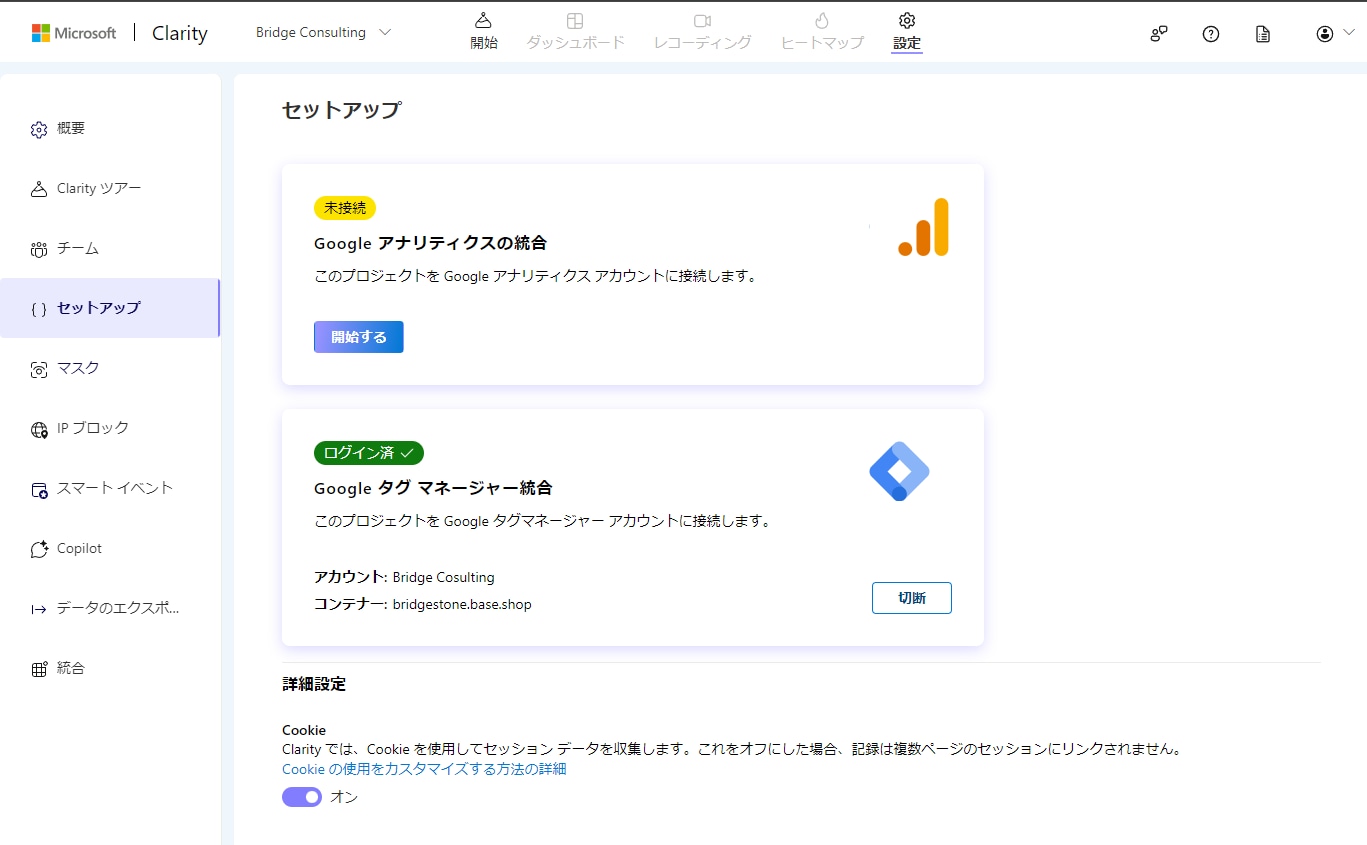
Task: Open the ヒートマップ tab
Action: (x=822, y=32)
